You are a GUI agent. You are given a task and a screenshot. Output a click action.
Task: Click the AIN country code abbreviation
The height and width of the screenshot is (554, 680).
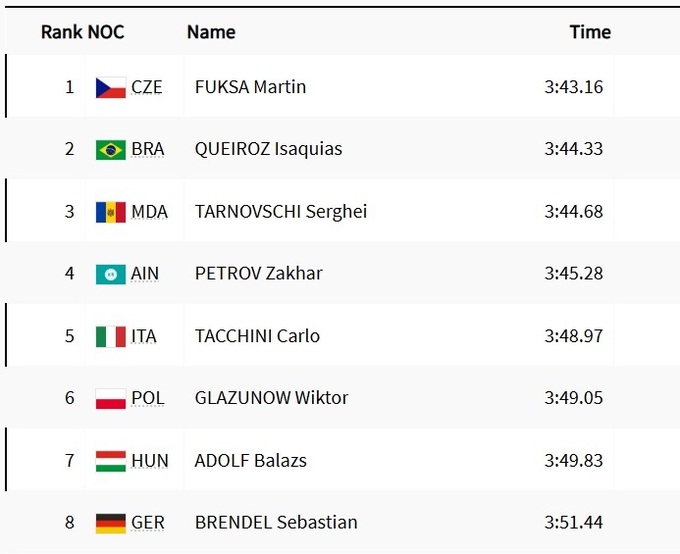coord(145,274)
